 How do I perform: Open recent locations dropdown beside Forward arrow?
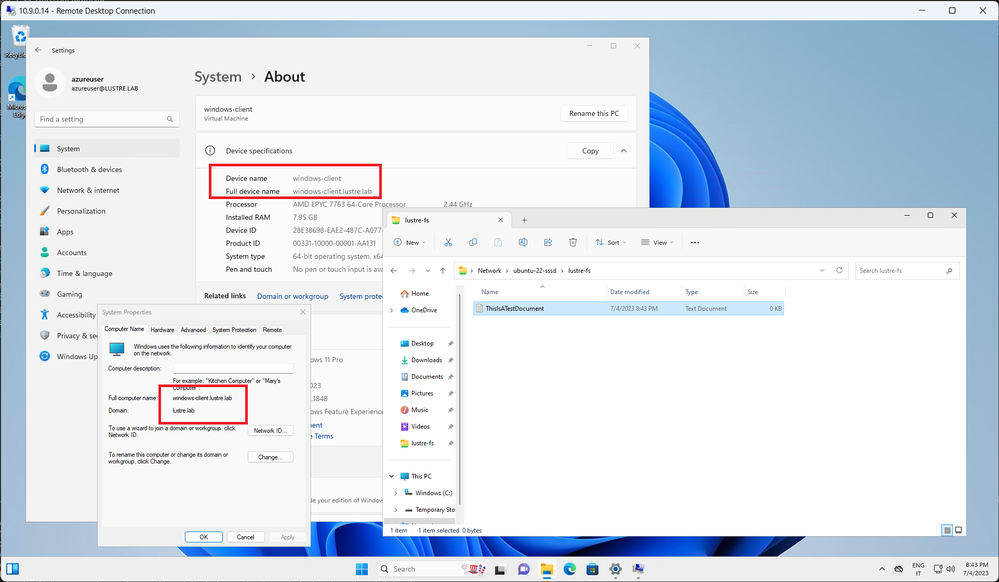pos(428,270)
